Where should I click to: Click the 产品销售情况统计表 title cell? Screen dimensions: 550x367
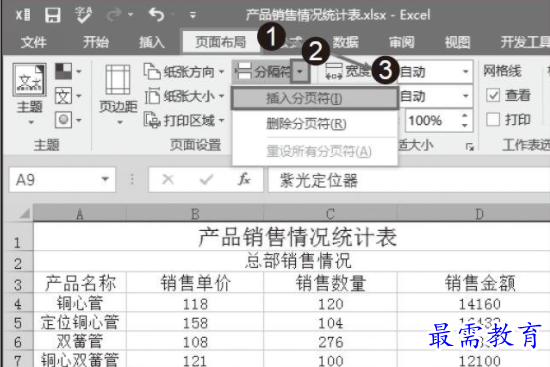(x=292, y=237)
